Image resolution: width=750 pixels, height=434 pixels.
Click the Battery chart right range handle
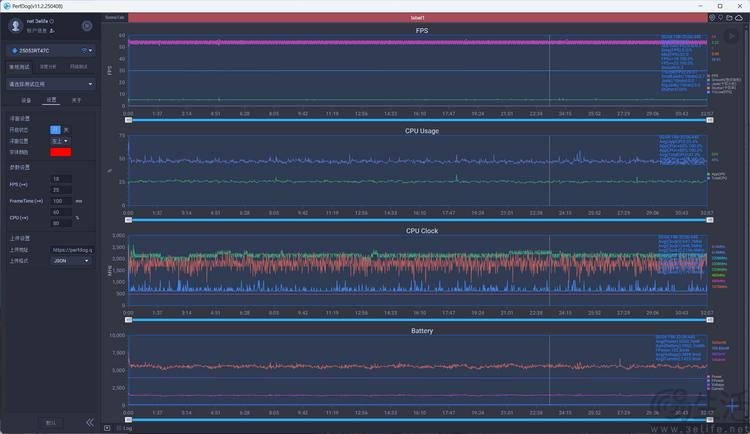(x=710, y=420)
